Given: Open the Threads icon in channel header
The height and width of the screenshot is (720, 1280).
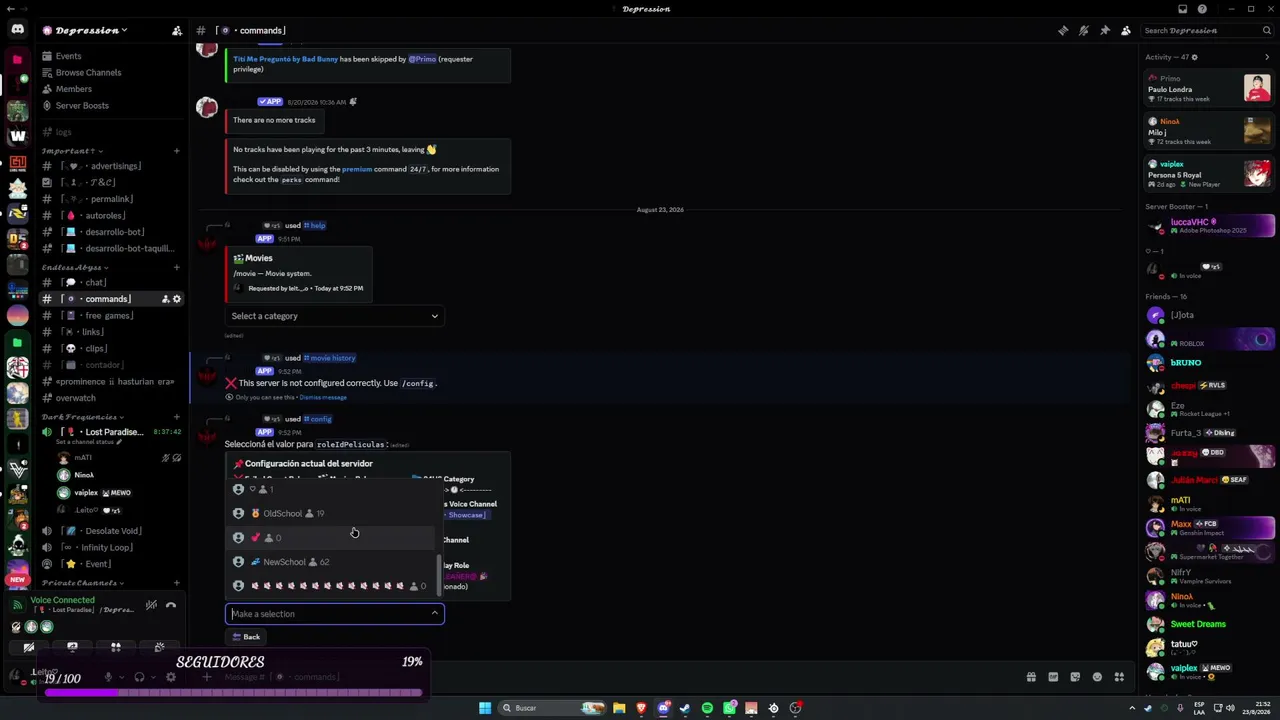Looking at the screenshot, I should coord(1063,30).
